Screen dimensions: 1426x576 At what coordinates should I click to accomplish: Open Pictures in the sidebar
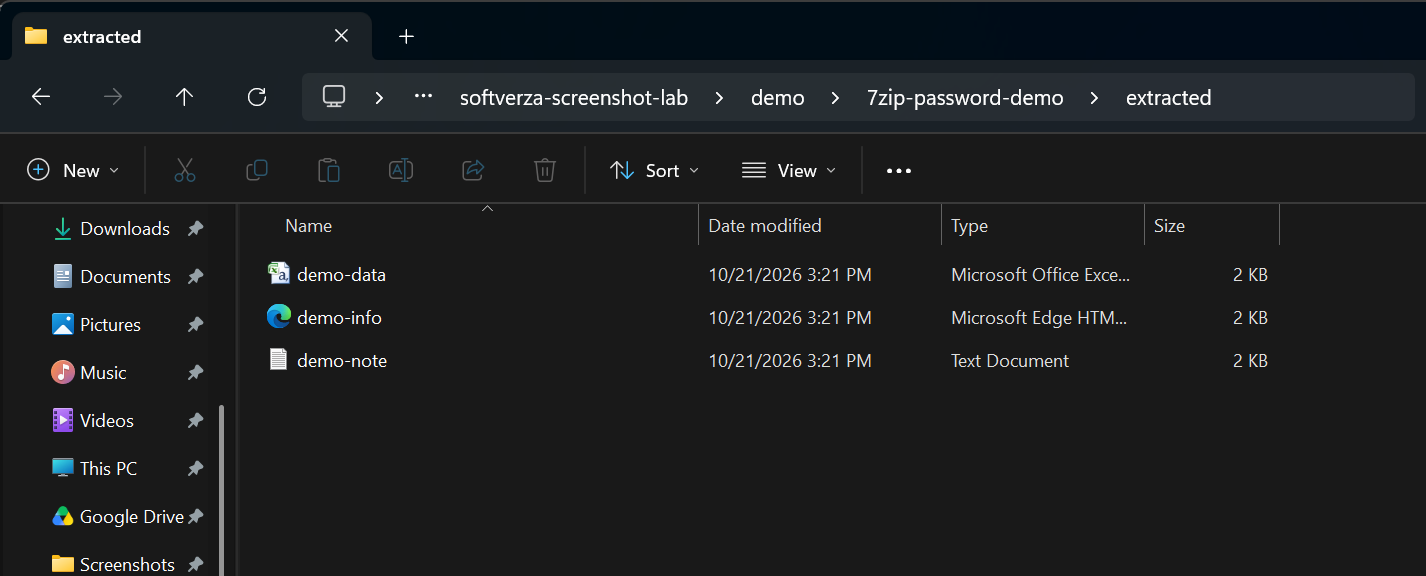click(110, 325)
